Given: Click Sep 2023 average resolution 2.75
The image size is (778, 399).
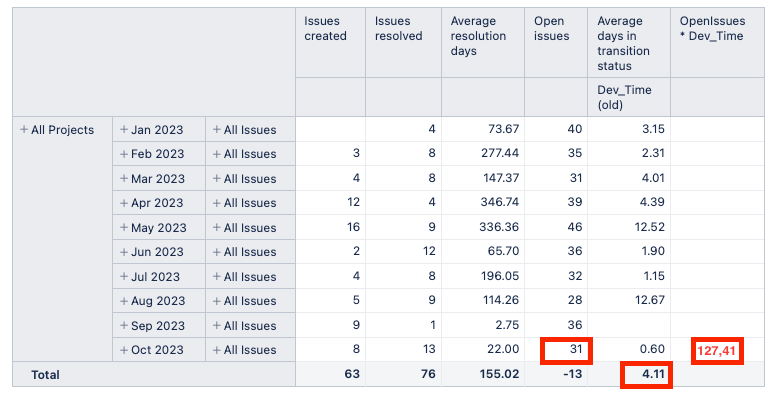Looking at the screenshot, I should (507, 325).
